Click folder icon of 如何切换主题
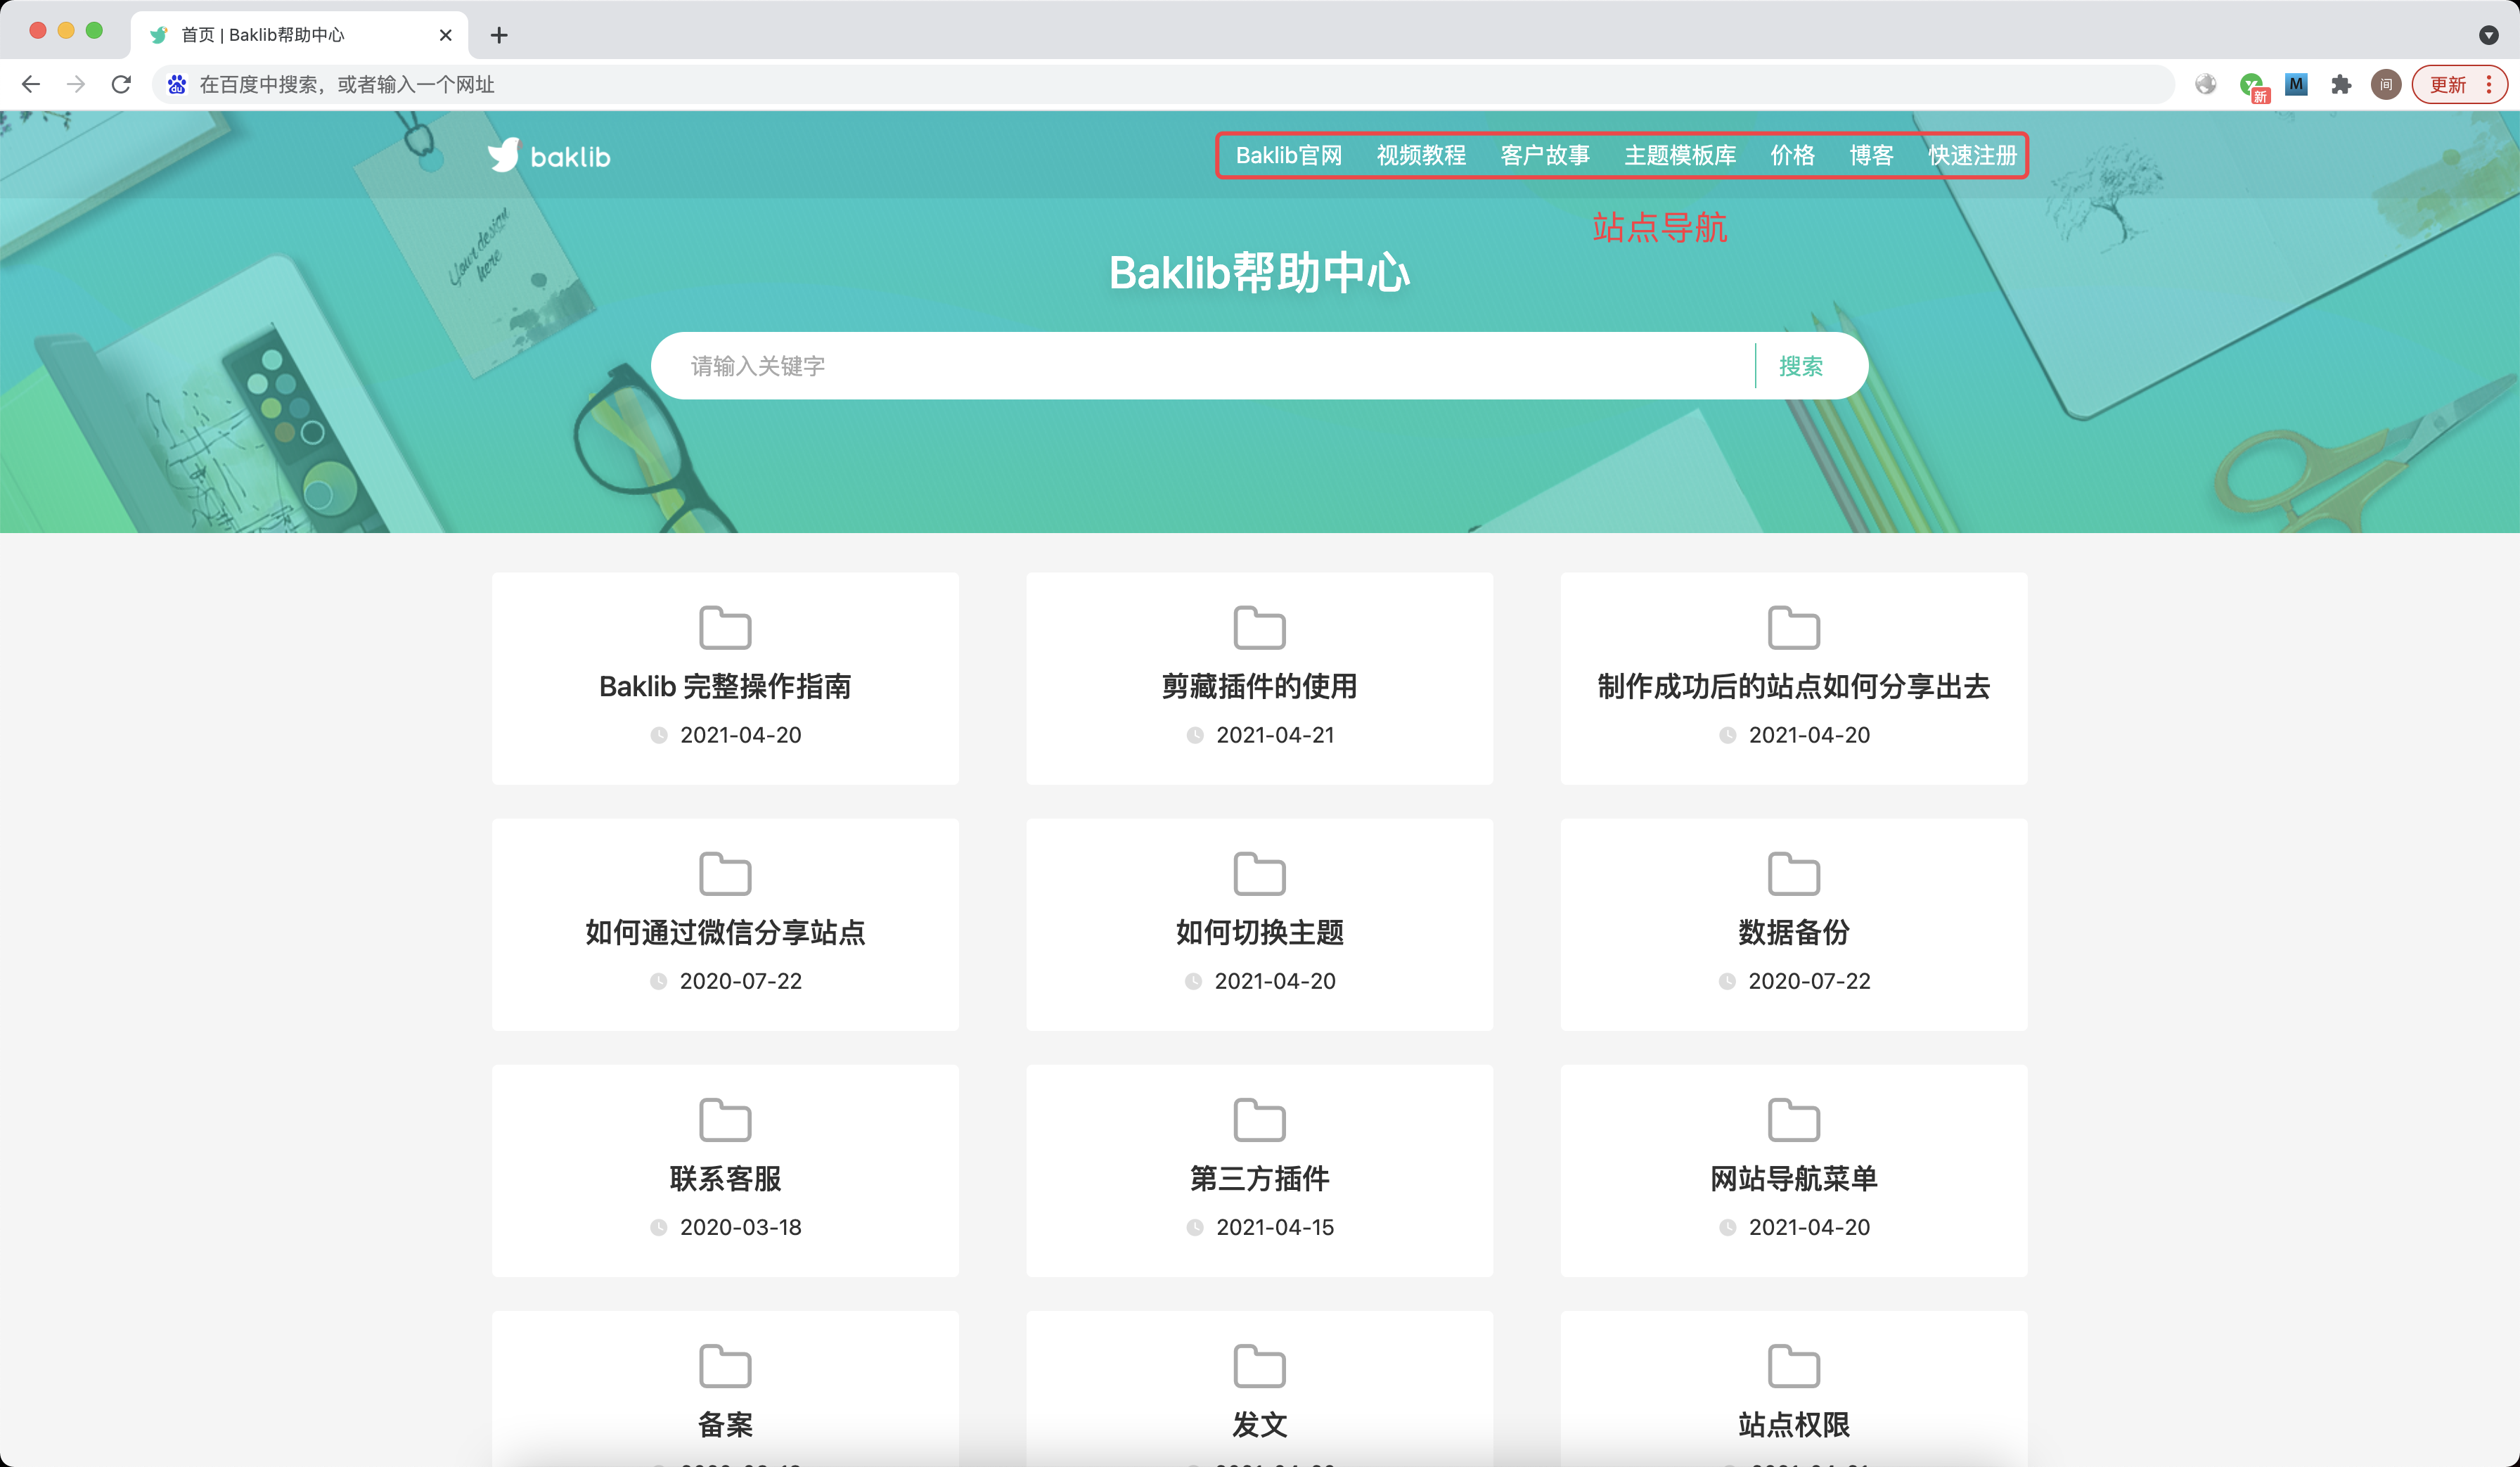This screenshot has height=1467, width=2520. [1259, 873]
